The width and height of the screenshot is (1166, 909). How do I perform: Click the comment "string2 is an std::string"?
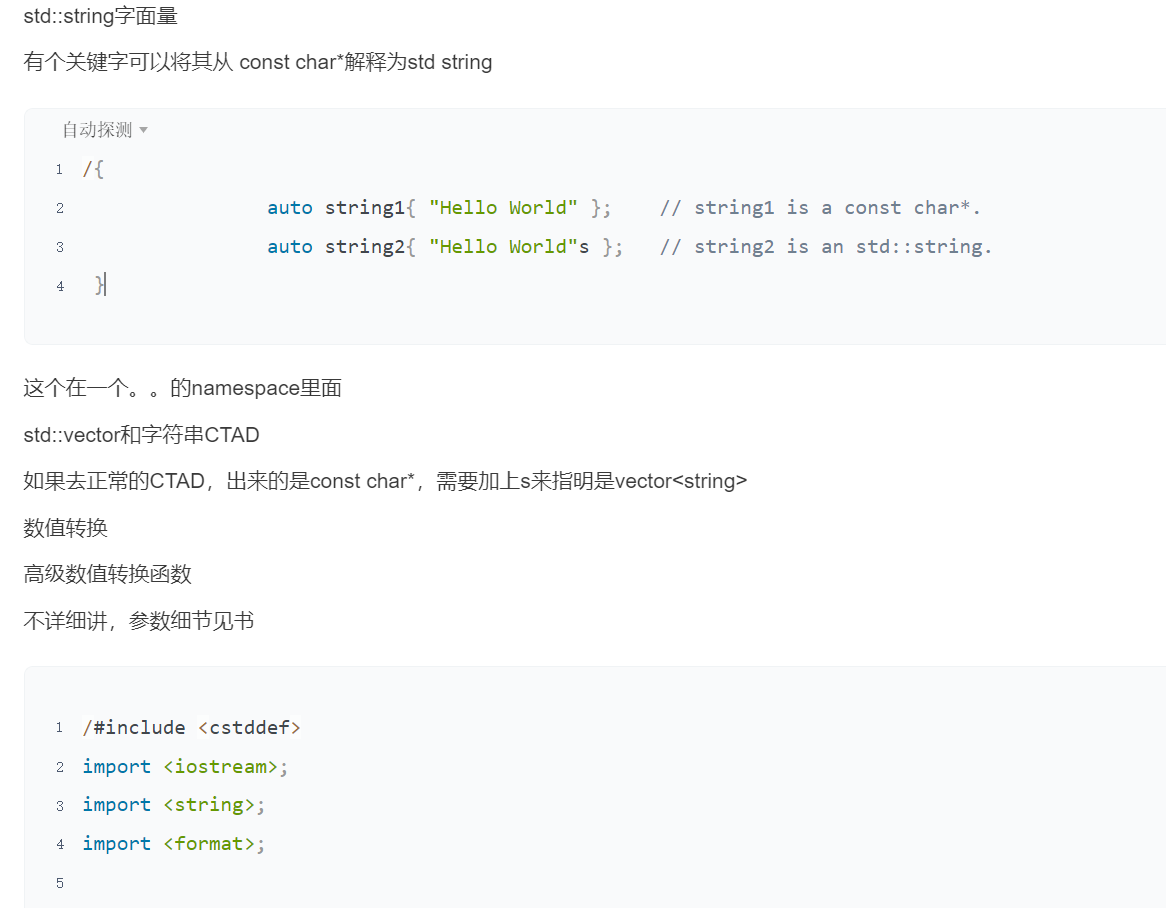tap(825, 247)
